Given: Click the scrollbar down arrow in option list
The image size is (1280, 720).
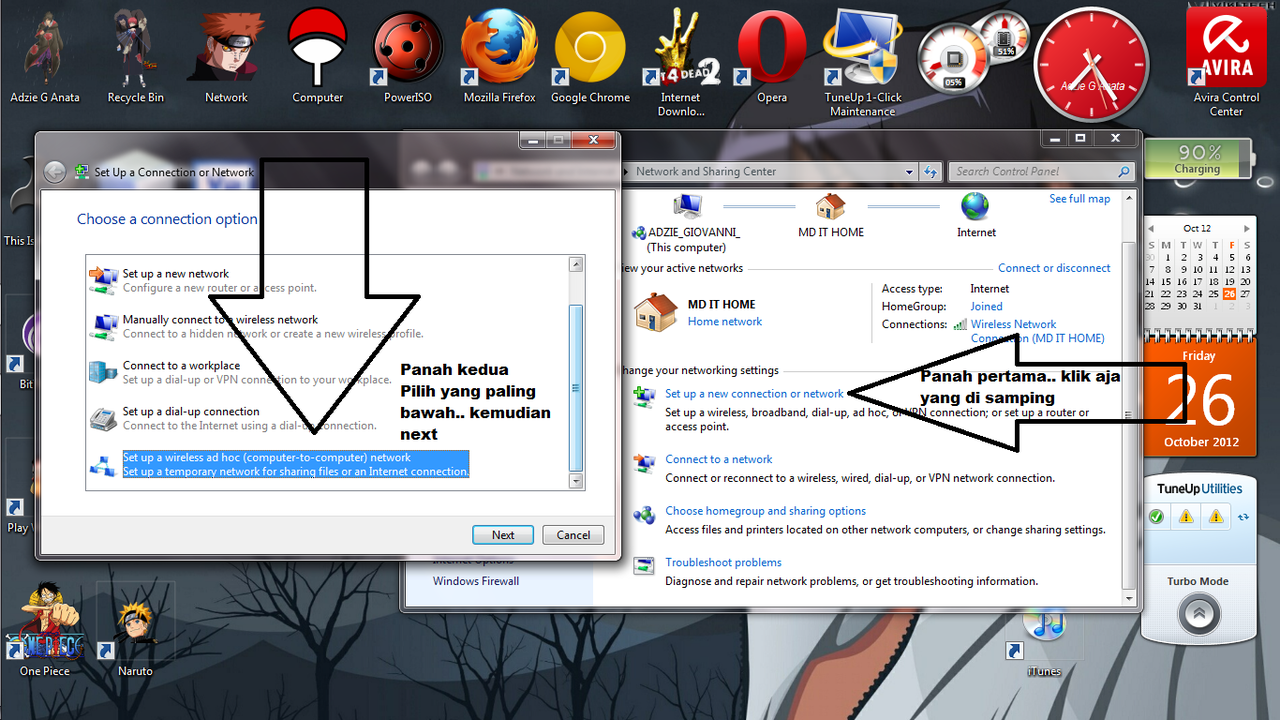Looking at the screenshot, I should click(x=575, y=481).
